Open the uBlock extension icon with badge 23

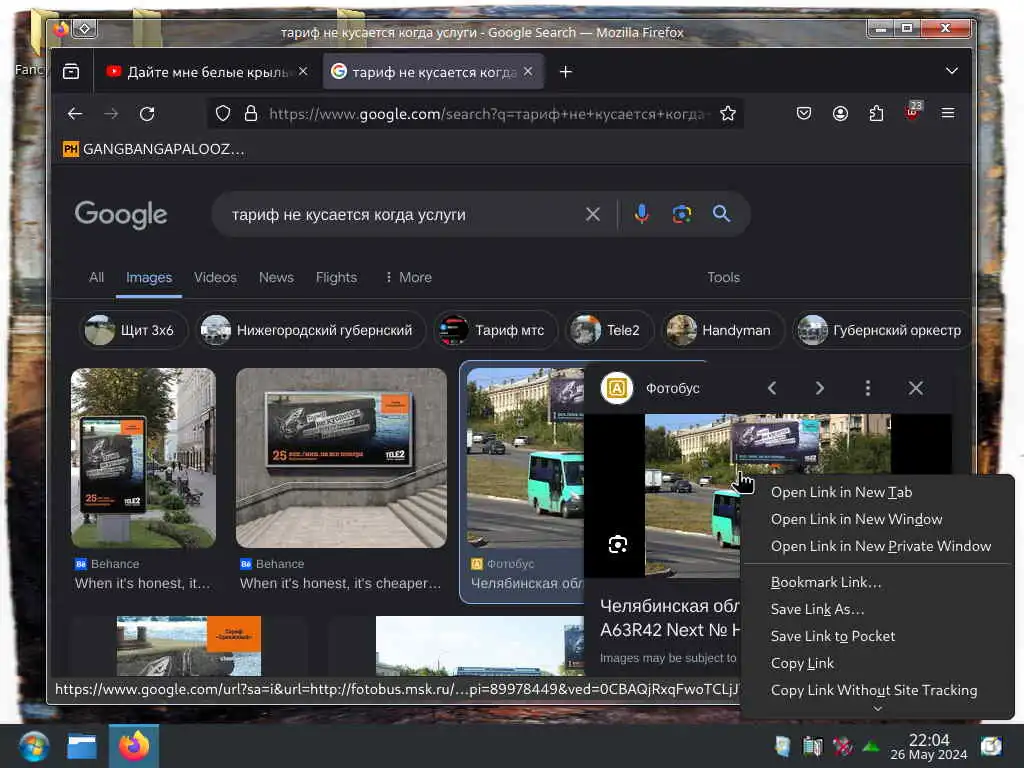tap(913, 112)
